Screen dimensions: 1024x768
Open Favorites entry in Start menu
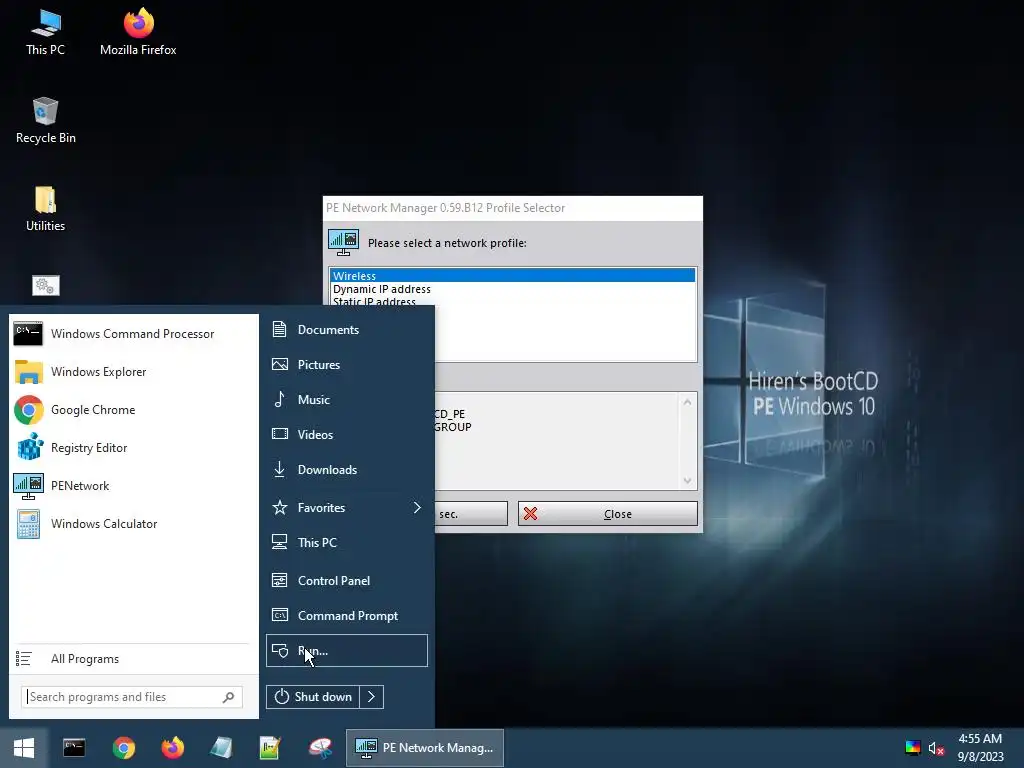click(347, 507)
